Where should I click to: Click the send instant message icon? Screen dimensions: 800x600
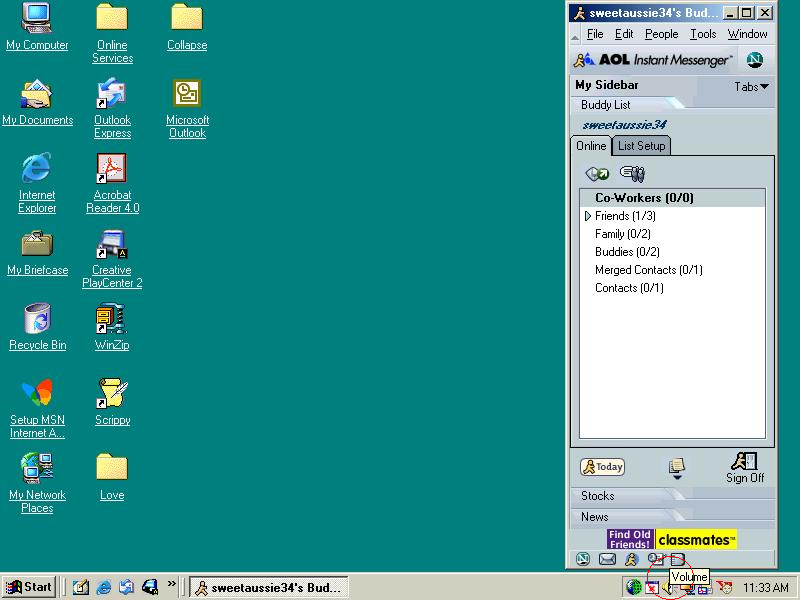coord(597,174)
